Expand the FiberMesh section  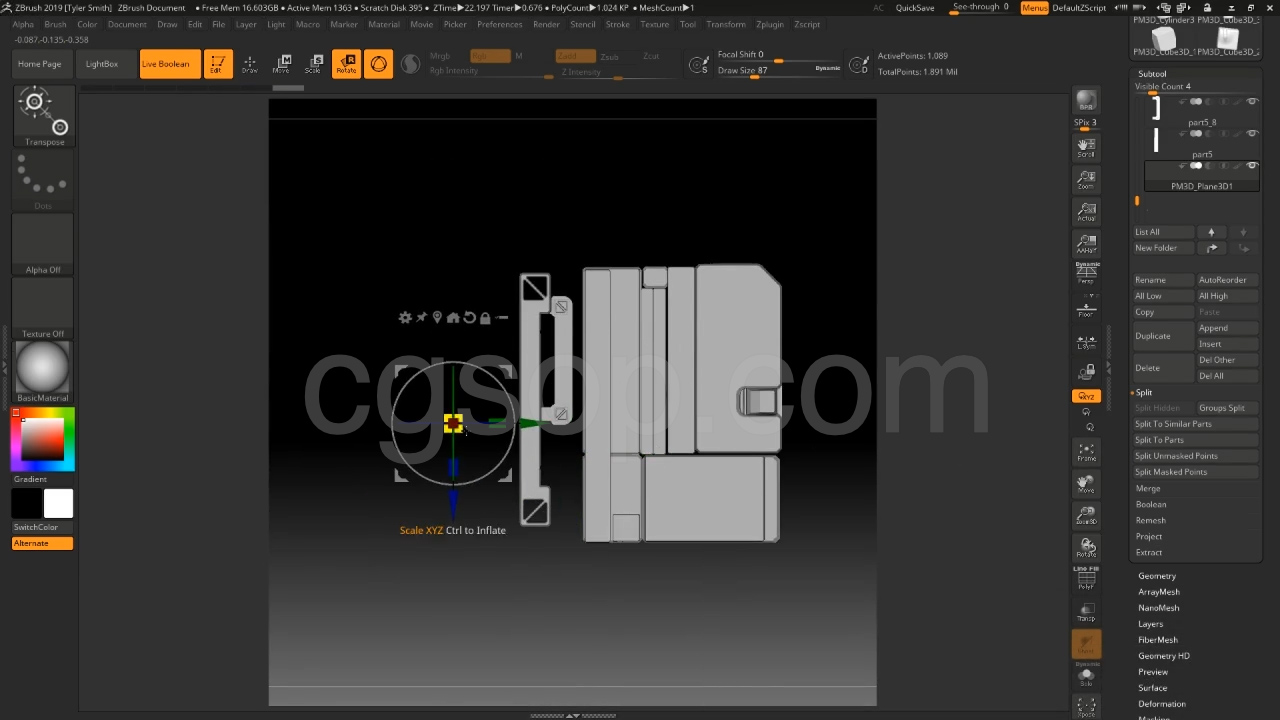(x=1158, y=640)
